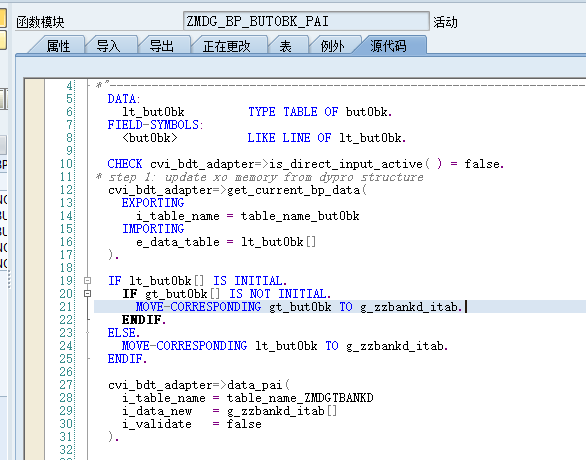
Task: Click the DATA: keyword on line 5
Action: click(124, 99)
